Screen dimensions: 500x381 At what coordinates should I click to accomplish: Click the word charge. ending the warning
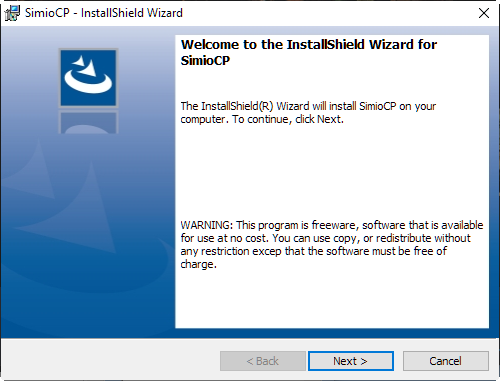(199, 264)
